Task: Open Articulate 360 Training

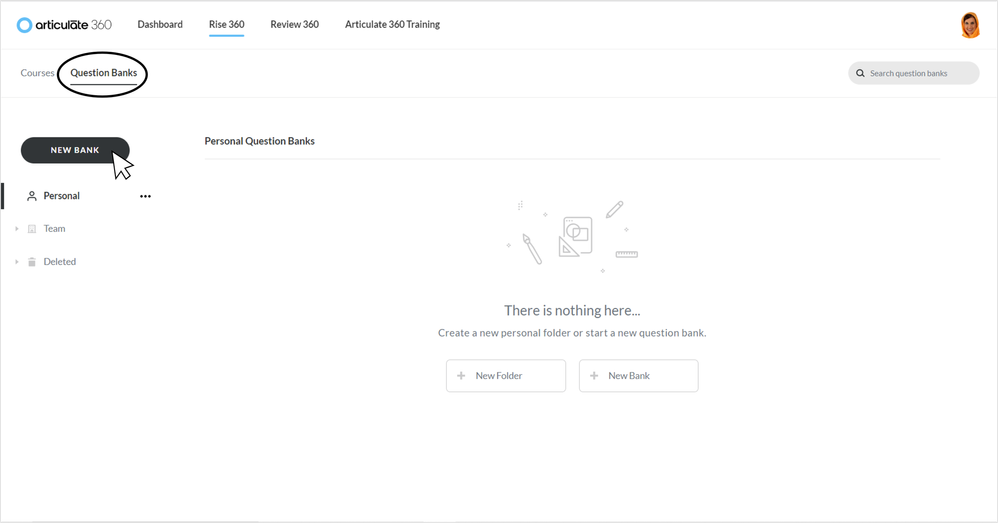Action: [x=392, y=24]
